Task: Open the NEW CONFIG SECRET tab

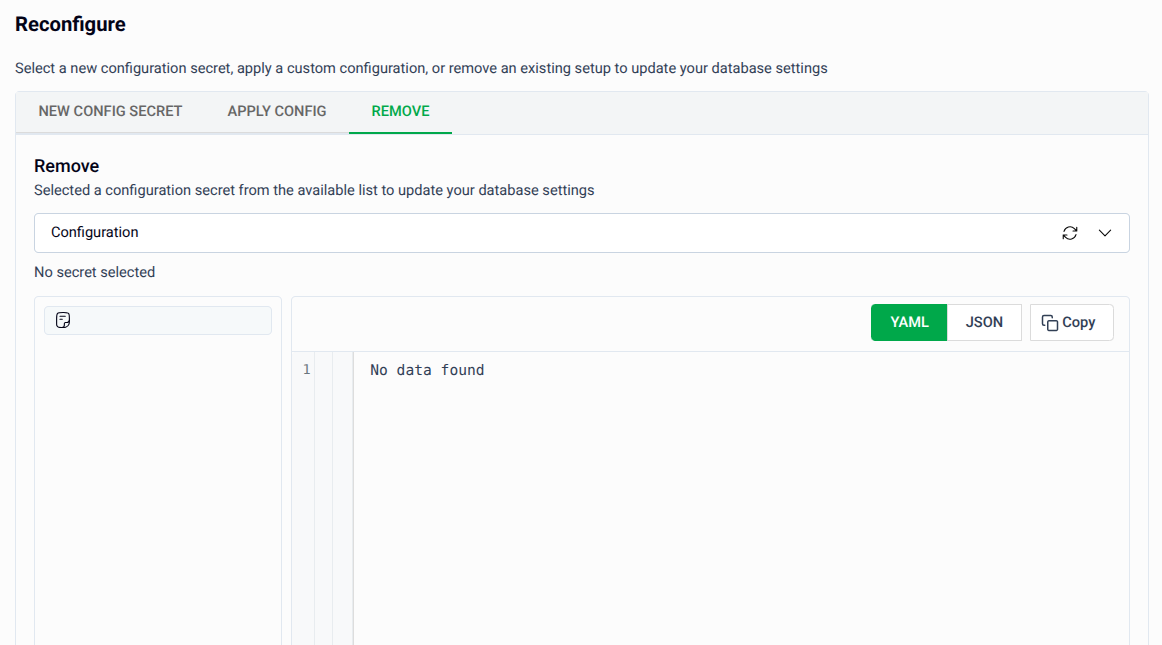Action: pyautogui.click(x=110, y=111)
